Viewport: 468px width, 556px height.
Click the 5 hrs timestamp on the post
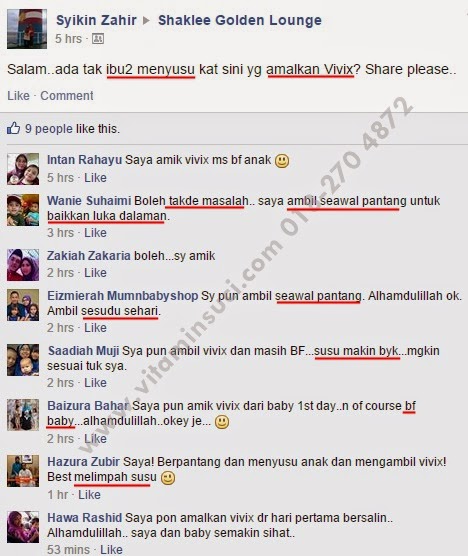point(68,39)
